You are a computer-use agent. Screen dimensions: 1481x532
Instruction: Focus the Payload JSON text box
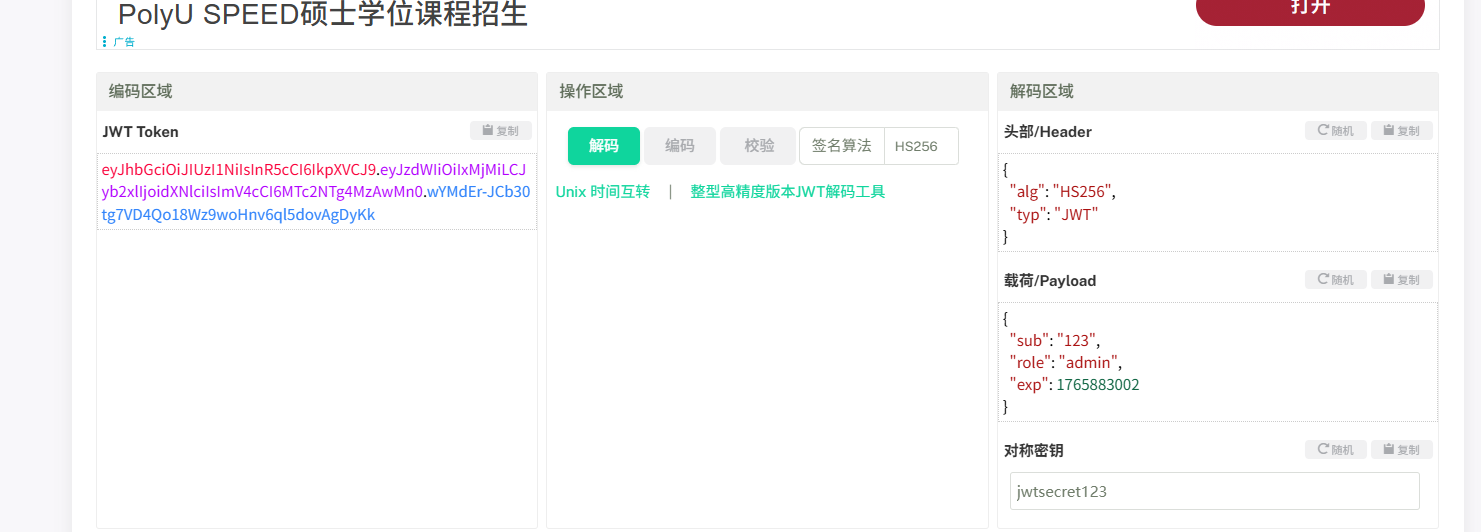[1217, 361]
